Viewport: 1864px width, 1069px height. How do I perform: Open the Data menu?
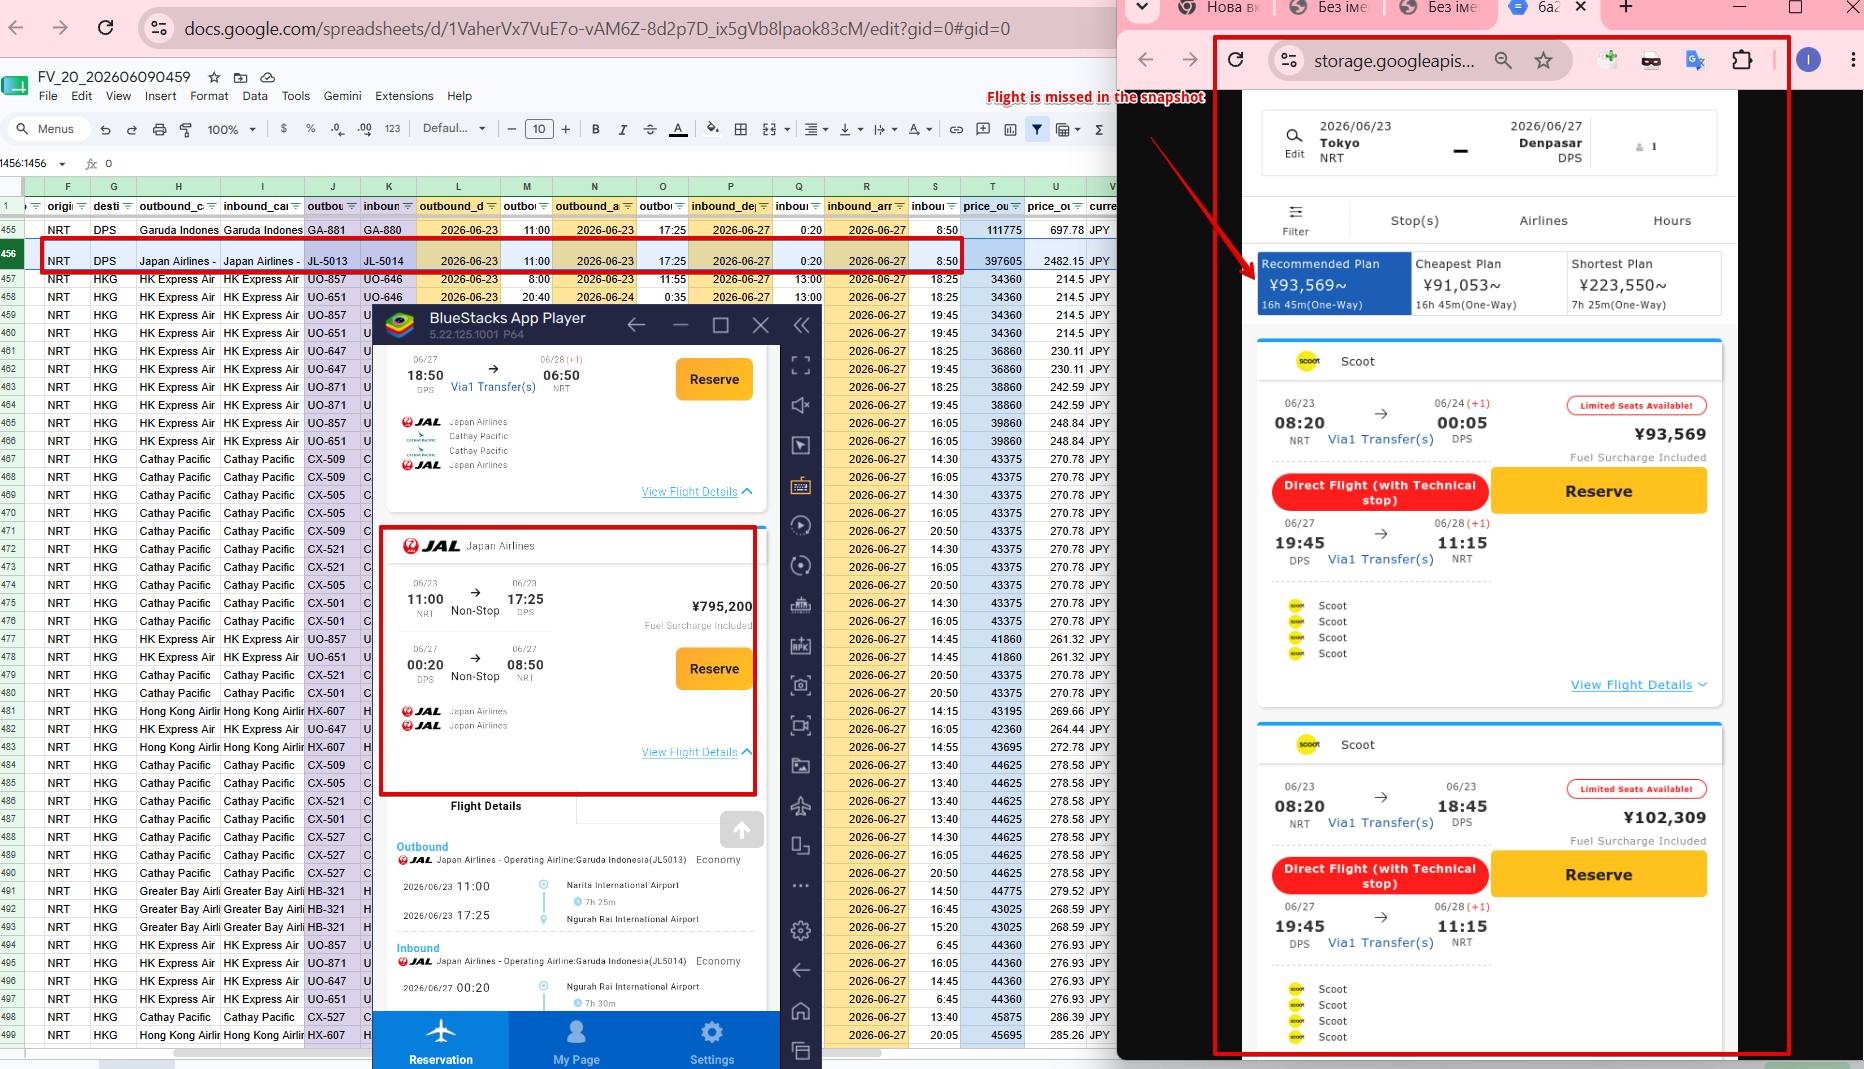255,96
